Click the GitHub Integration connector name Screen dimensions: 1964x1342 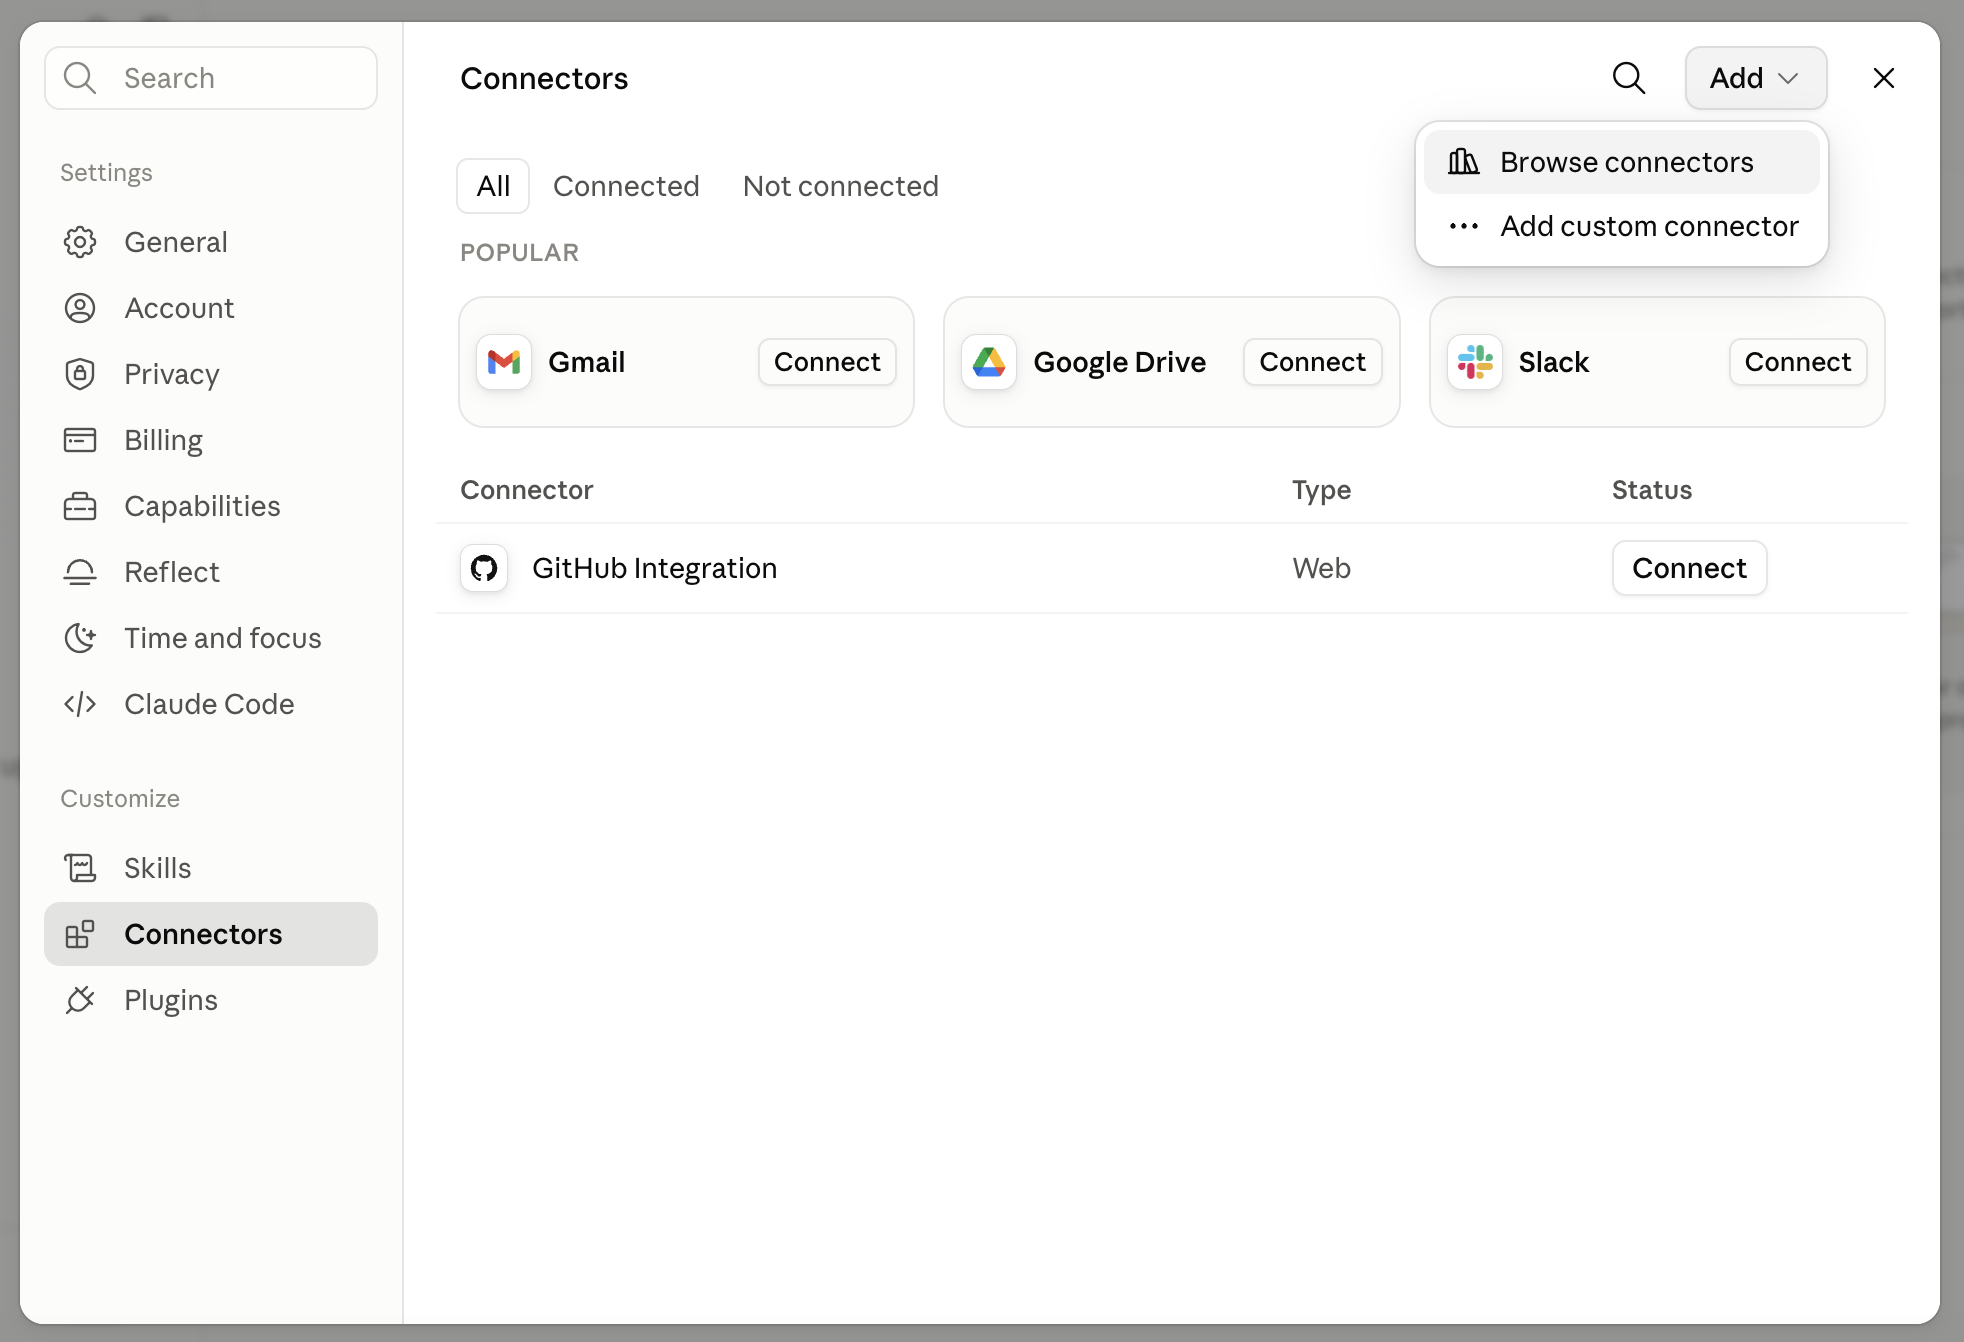[654, 568]
